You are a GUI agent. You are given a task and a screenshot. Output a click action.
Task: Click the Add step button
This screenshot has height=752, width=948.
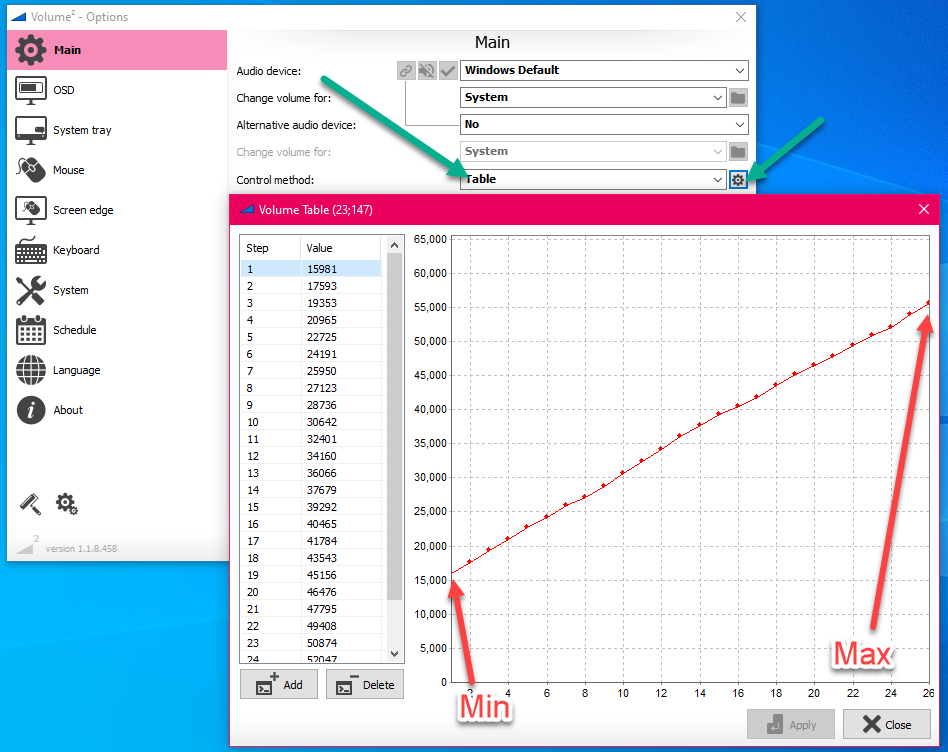[x=279, y=684]
